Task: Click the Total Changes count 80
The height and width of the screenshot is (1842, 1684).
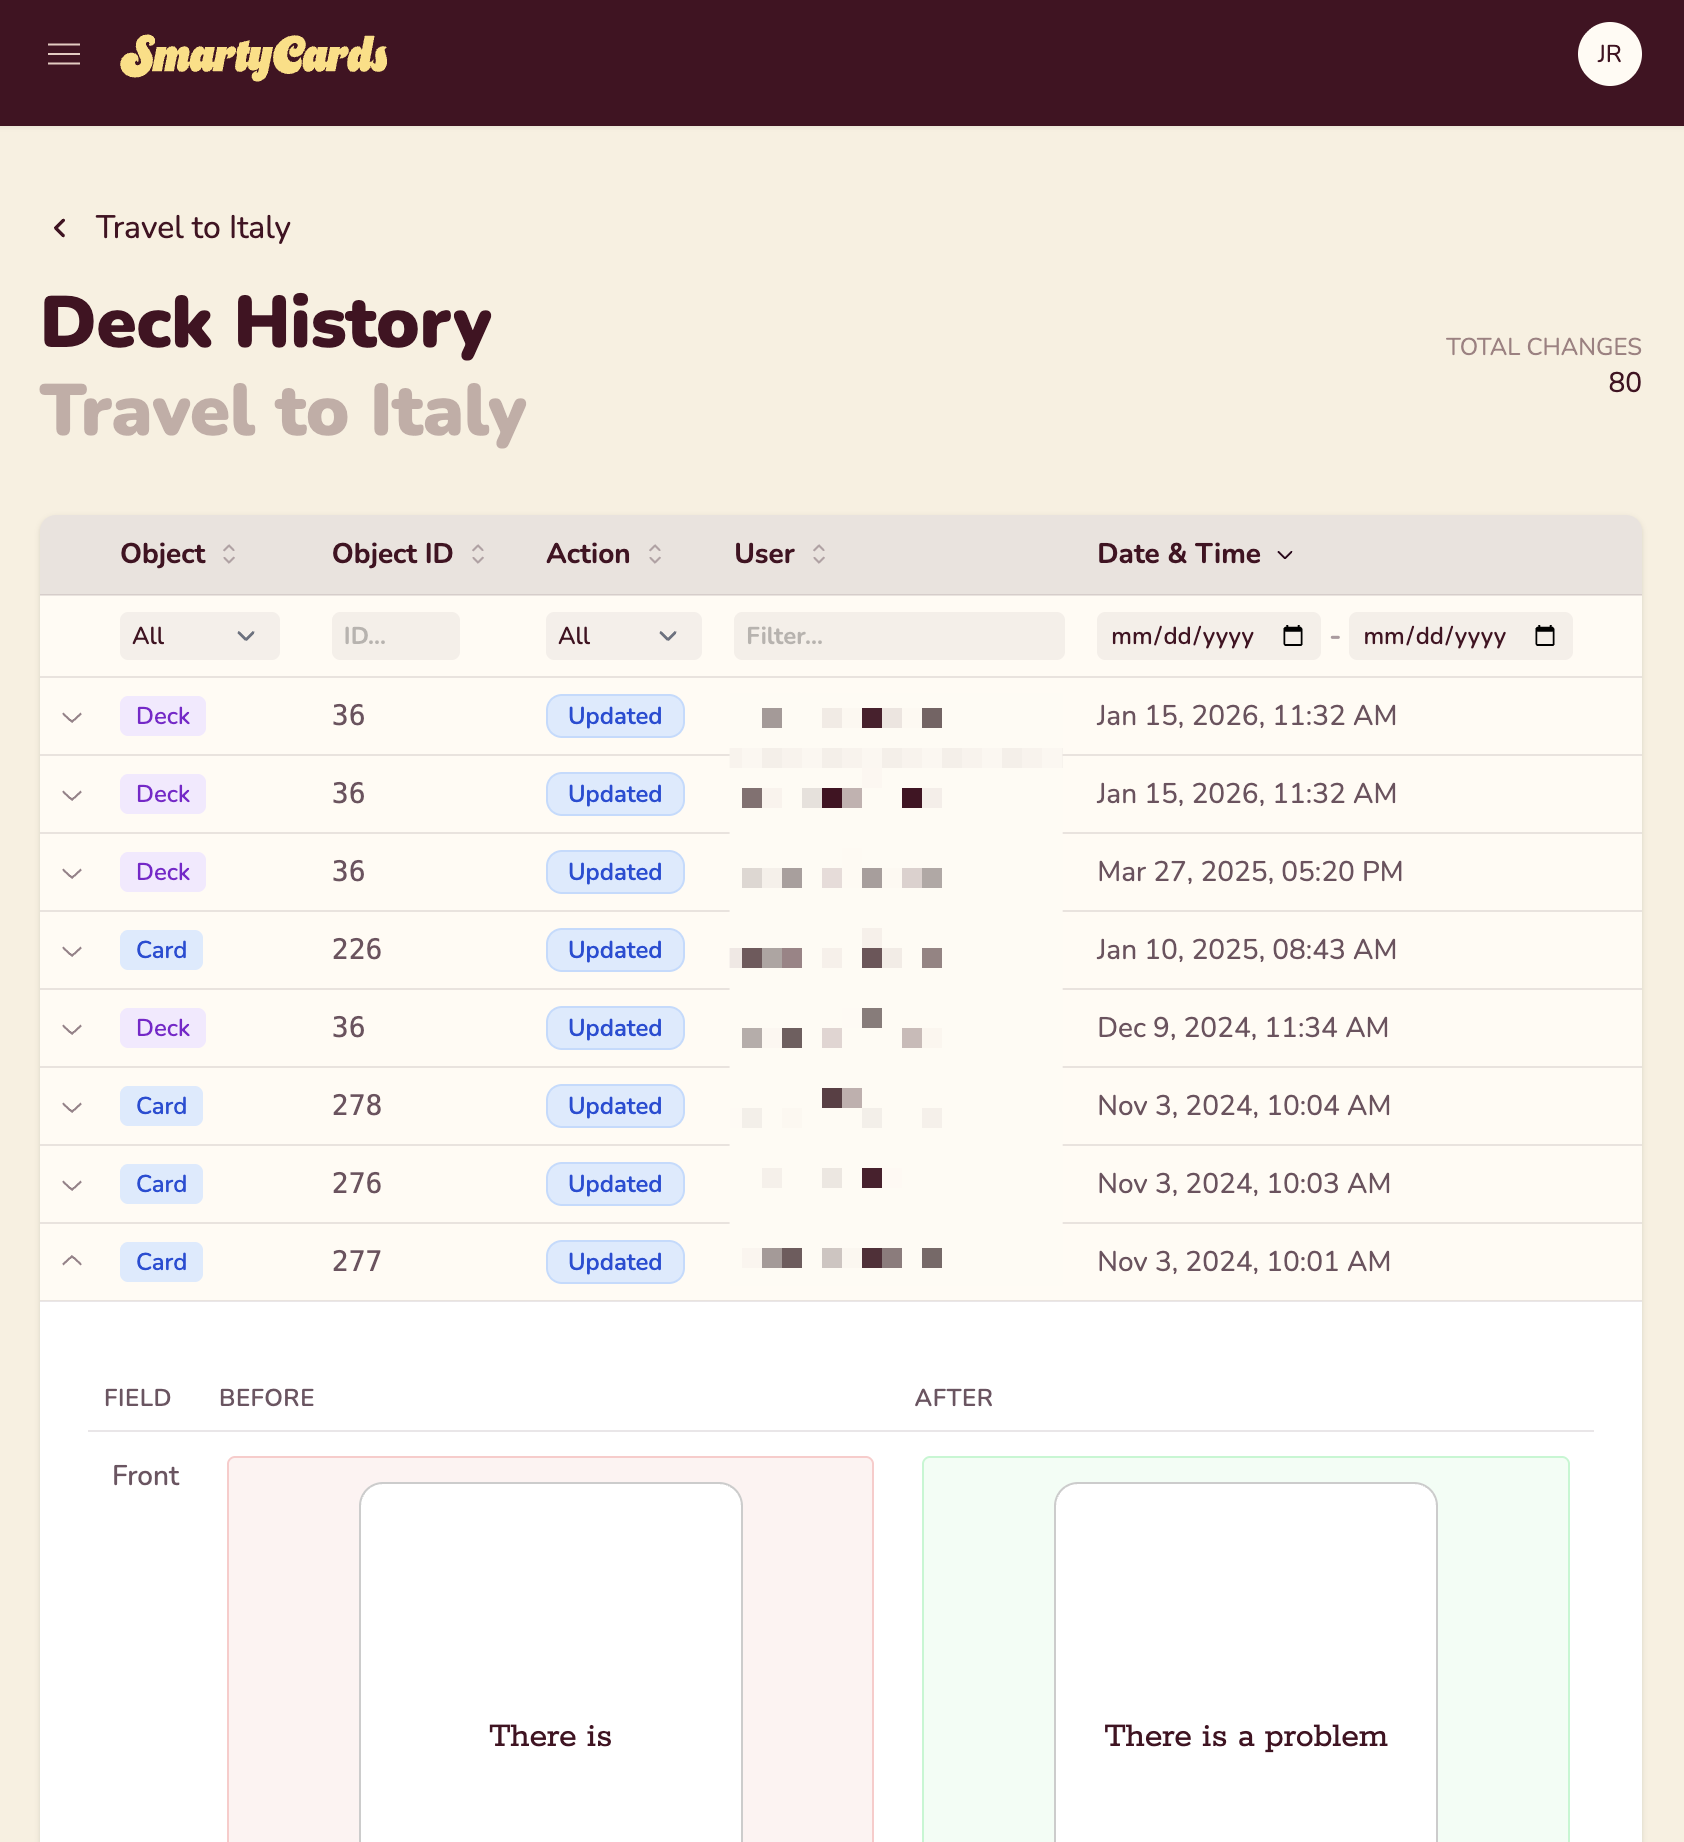Action: tap(1625, 382)
